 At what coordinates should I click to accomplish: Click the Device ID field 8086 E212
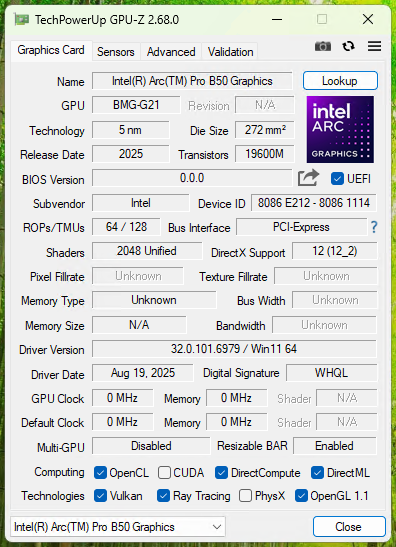point(314,203)
